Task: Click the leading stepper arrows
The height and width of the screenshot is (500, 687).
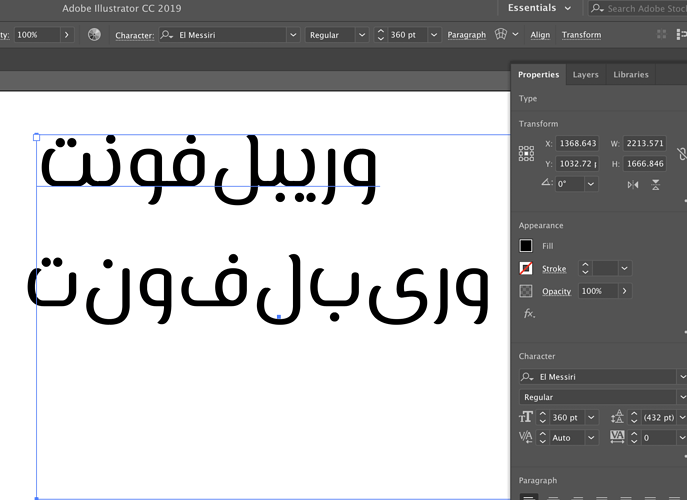Action: [x=634, y=417]
